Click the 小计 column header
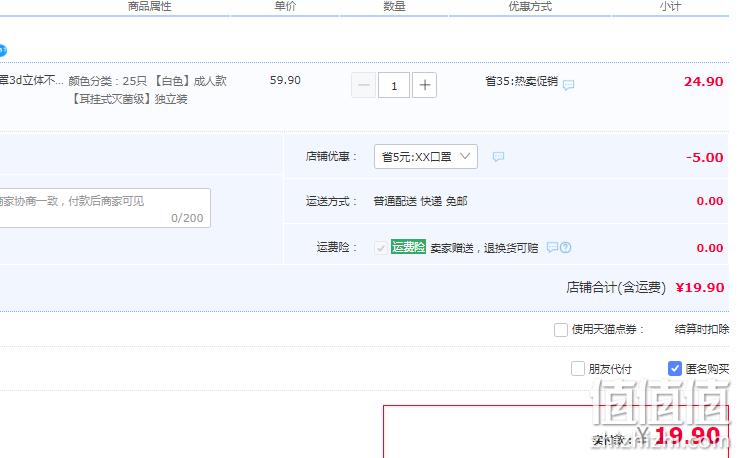740x458 pixels. (670, 6)
